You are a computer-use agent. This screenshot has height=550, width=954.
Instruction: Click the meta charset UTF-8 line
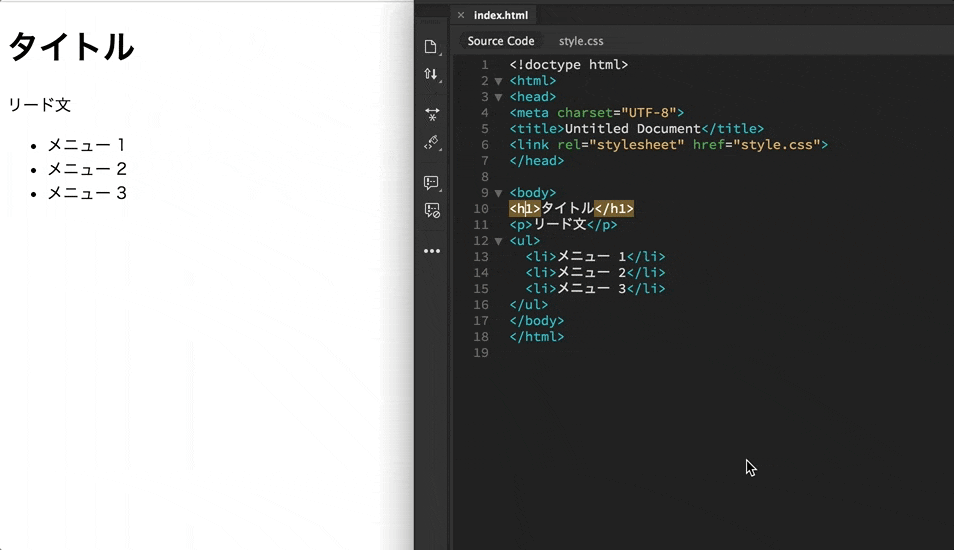tap(596, 113)
